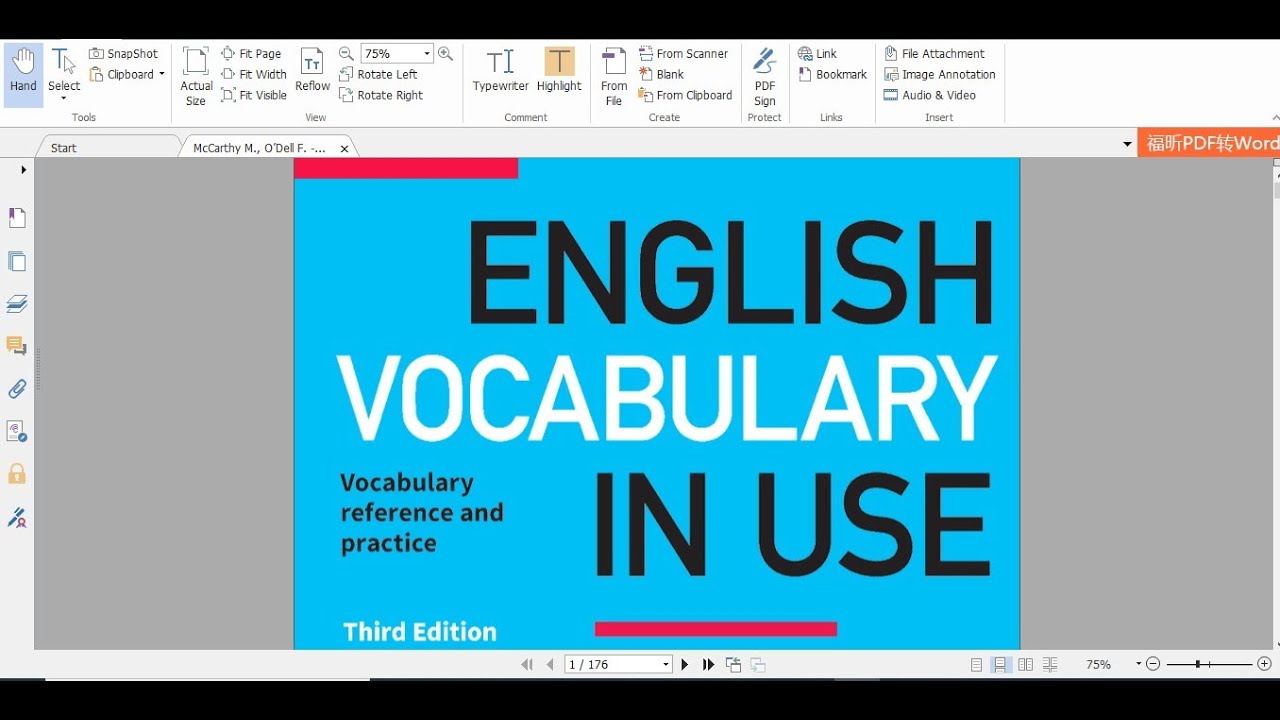Open the Bookmarks side panel
This screenshot has width=1280, height=720.
coord(17,217)
